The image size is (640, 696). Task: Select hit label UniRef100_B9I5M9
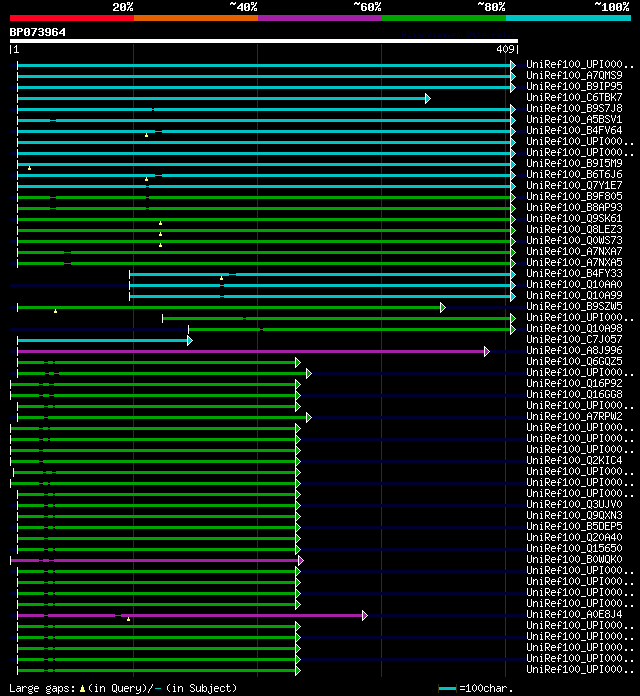point(574,163)
